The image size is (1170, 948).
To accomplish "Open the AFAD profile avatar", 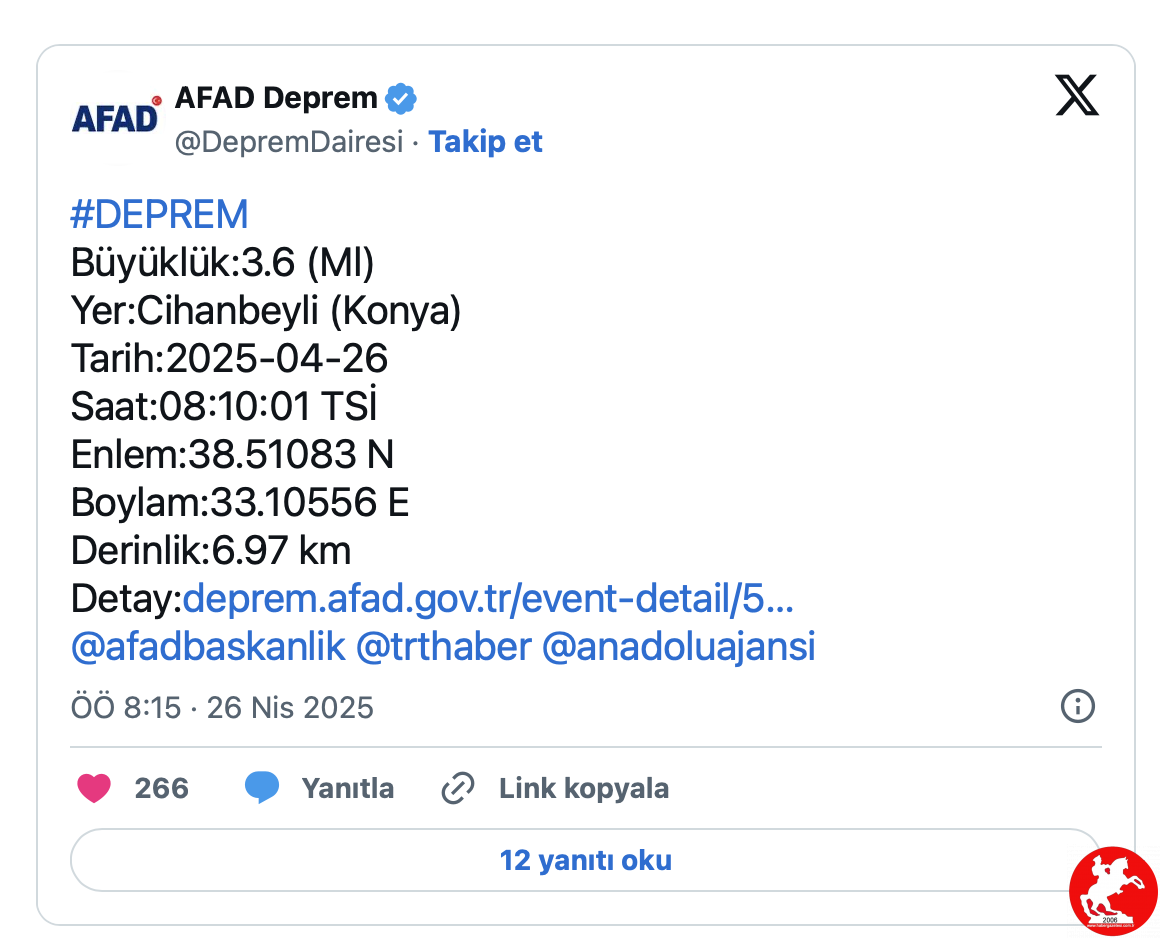I will [x=116, y=119].
